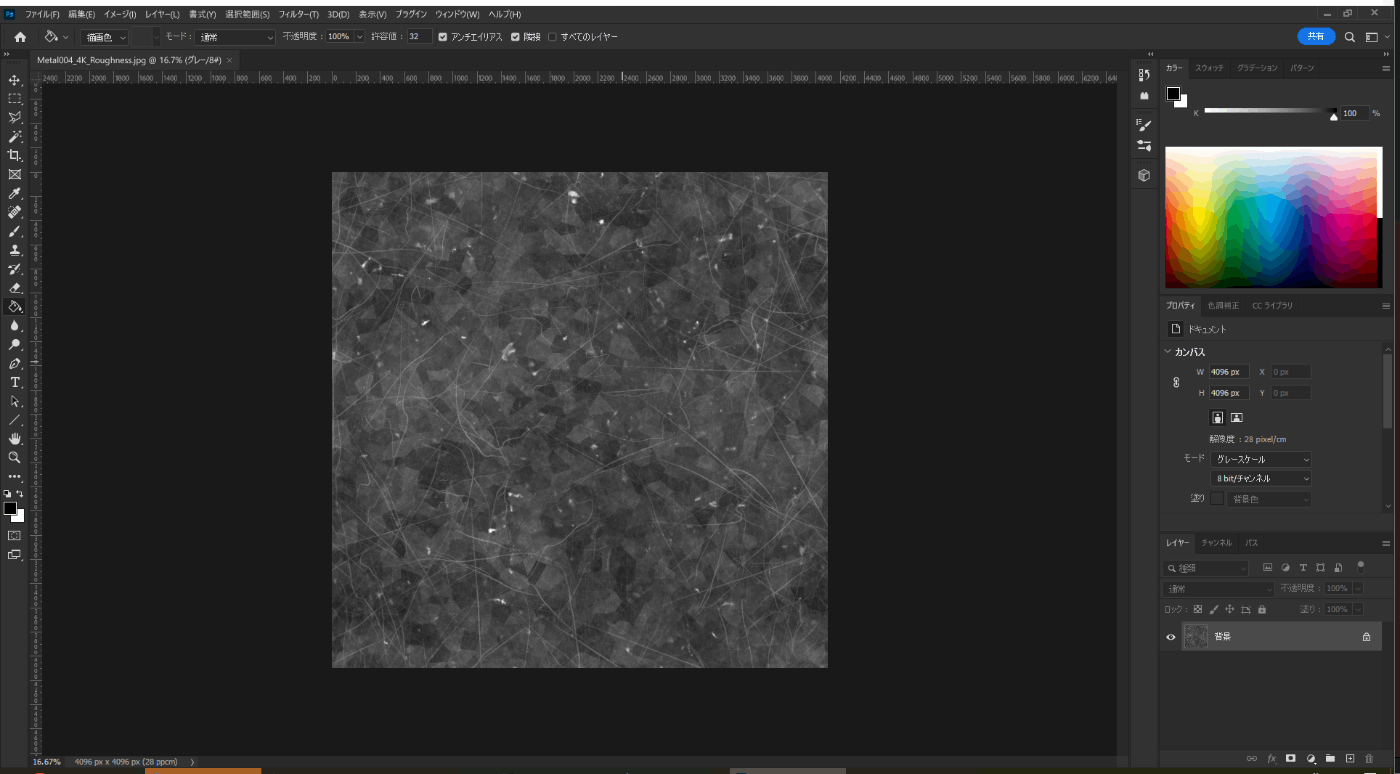Uncheck the アンチエイリアス checkbox
The image size is (1400, 774).
tap(443, 37)
